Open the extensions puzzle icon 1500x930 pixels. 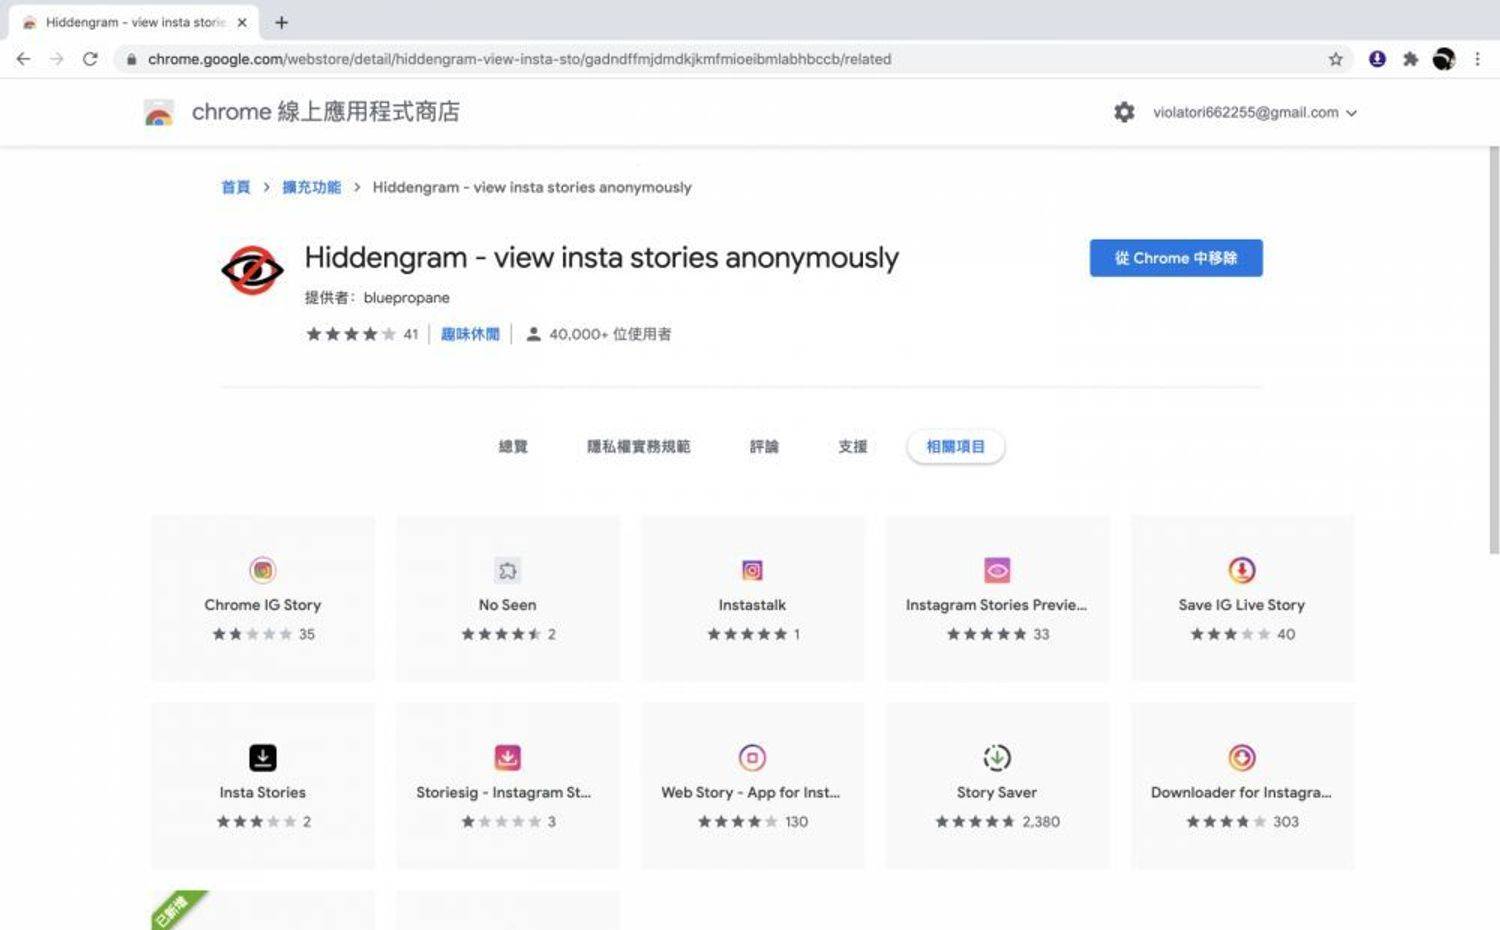pos(1410,59)
